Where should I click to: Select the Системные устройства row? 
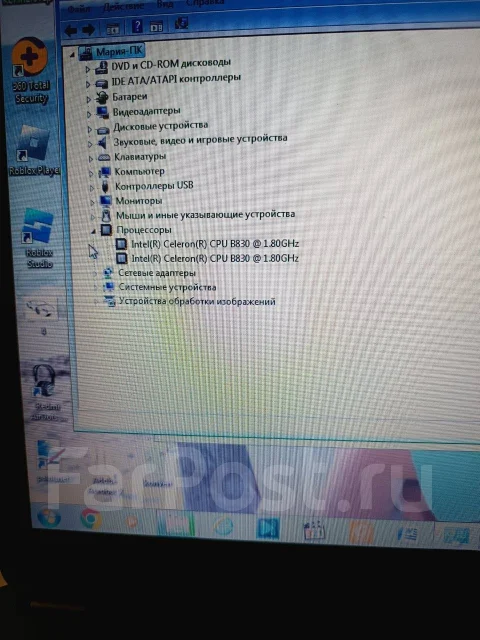click(167, 287)
